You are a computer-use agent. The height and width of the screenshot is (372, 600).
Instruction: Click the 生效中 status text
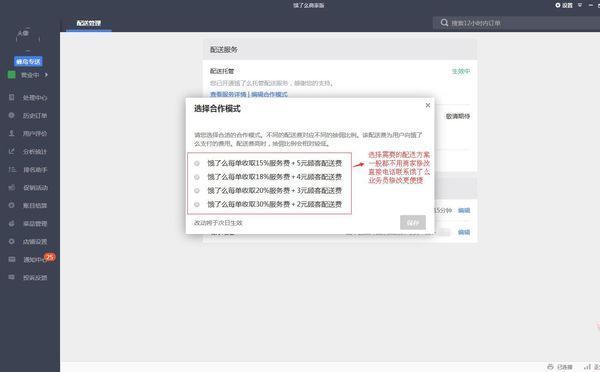click(x=461, y=71)
